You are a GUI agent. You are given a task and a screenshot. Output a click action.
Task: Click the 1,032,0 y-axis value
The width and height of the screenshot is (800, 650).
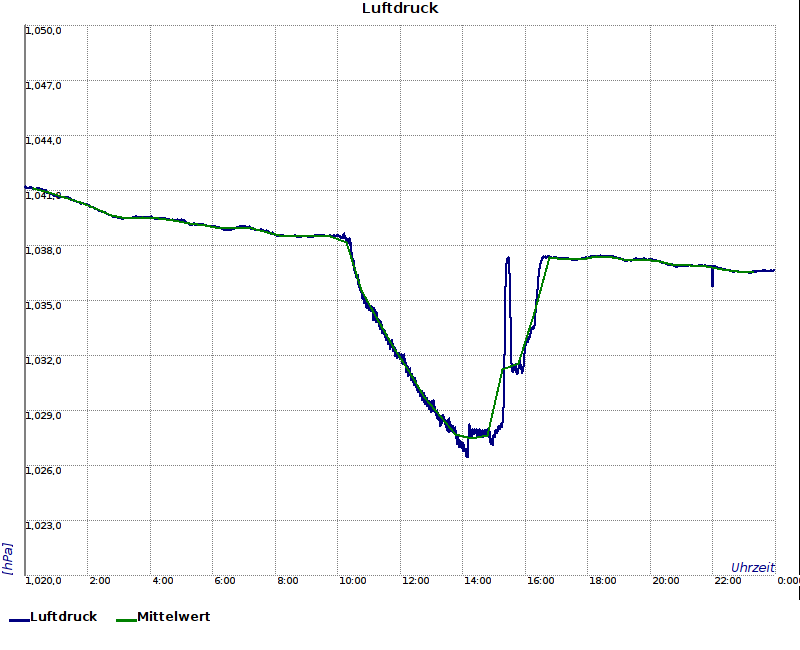pos(43,361)
